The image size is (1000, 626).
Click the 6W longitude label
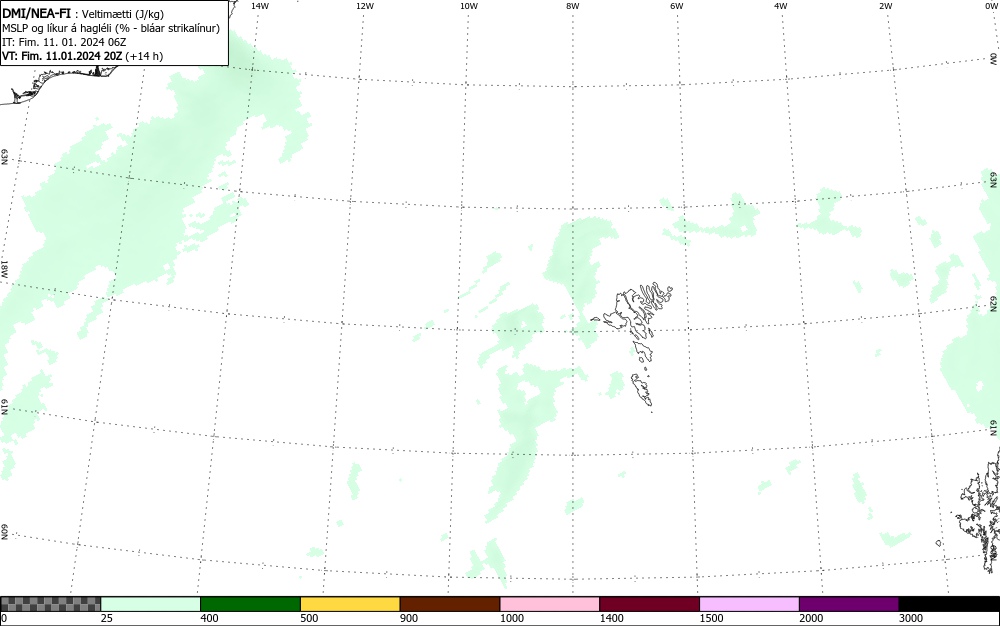(677, 6)
